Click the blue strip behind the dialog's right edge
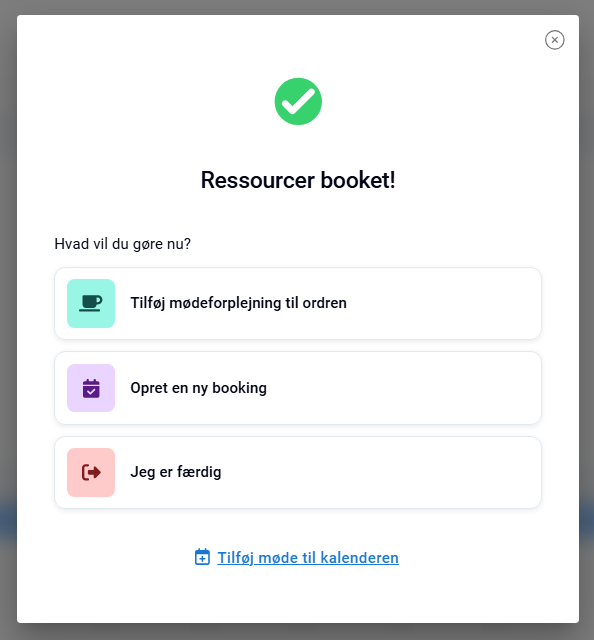Viewport: 594px width, 640px height. point(586,518)
